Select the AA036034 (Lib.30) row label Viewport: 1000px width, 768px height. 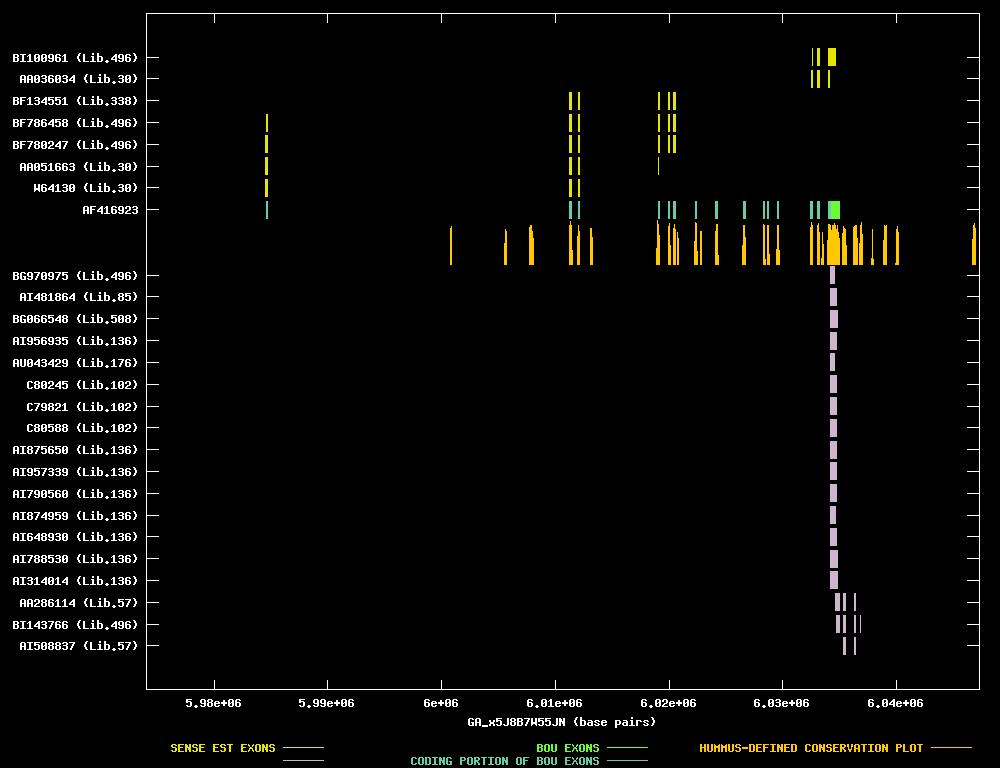[x=78, y=79]
